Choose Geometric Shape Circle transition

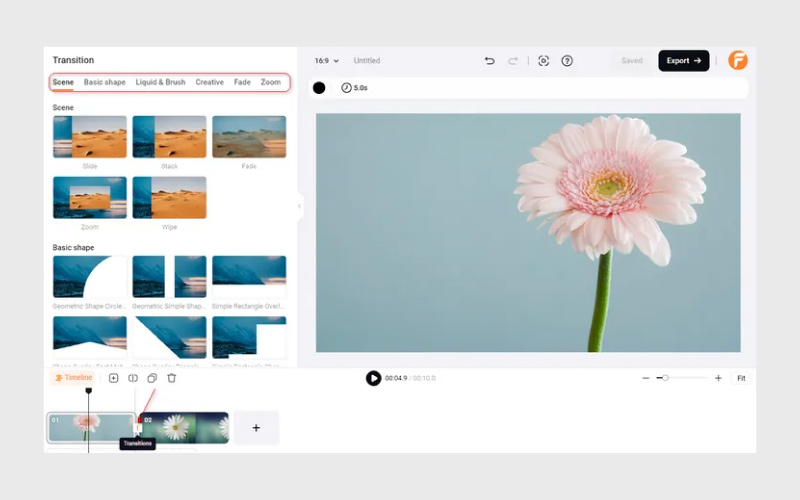[x=90, y=277]
